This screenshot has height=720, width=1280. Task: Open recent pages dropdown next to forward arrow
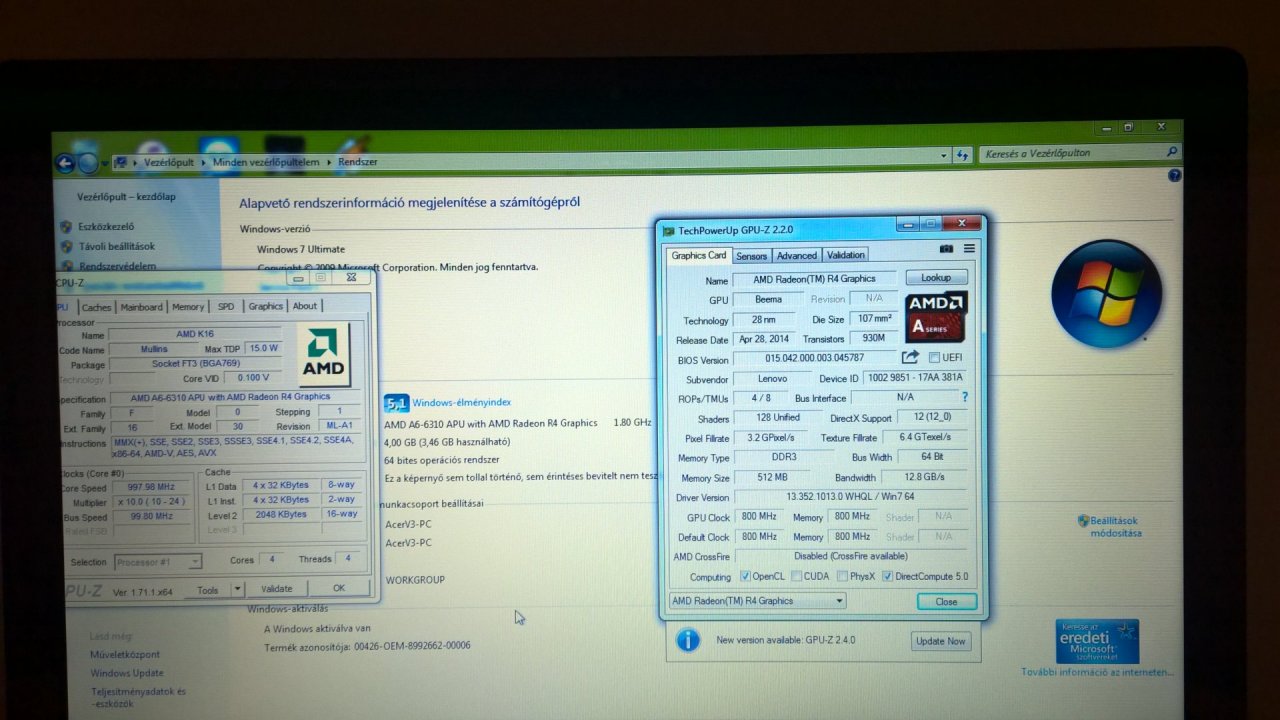click(105, 163)
